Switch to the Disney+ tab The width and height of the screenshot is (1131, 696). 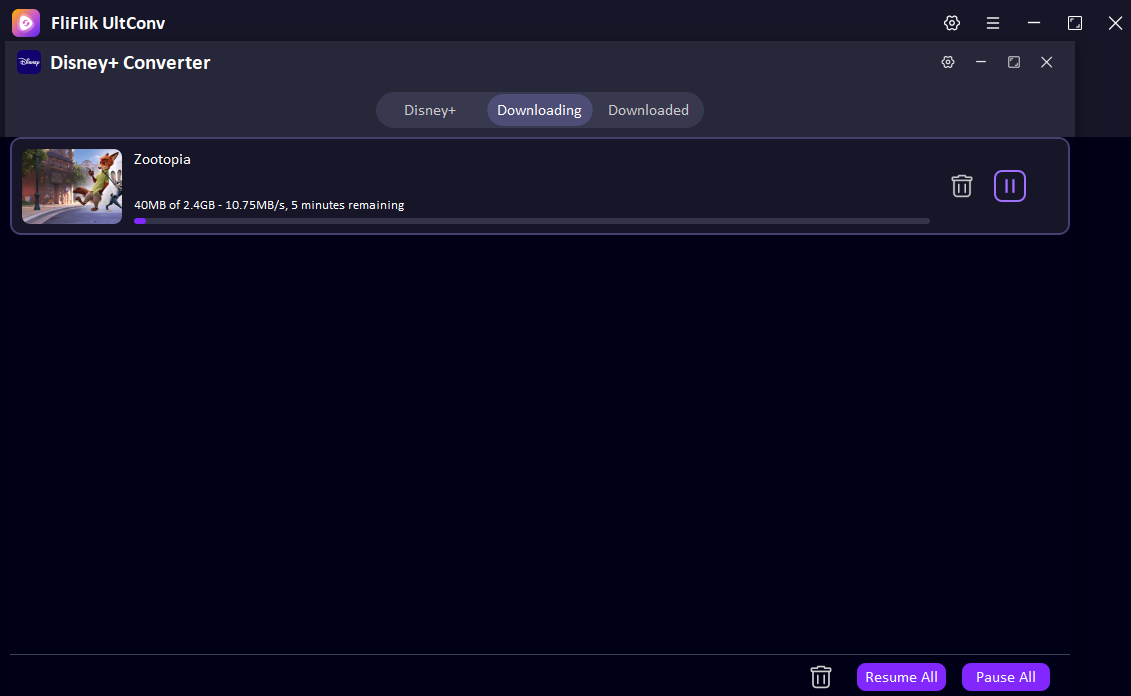pyautogui.click(x=429, y=110)
